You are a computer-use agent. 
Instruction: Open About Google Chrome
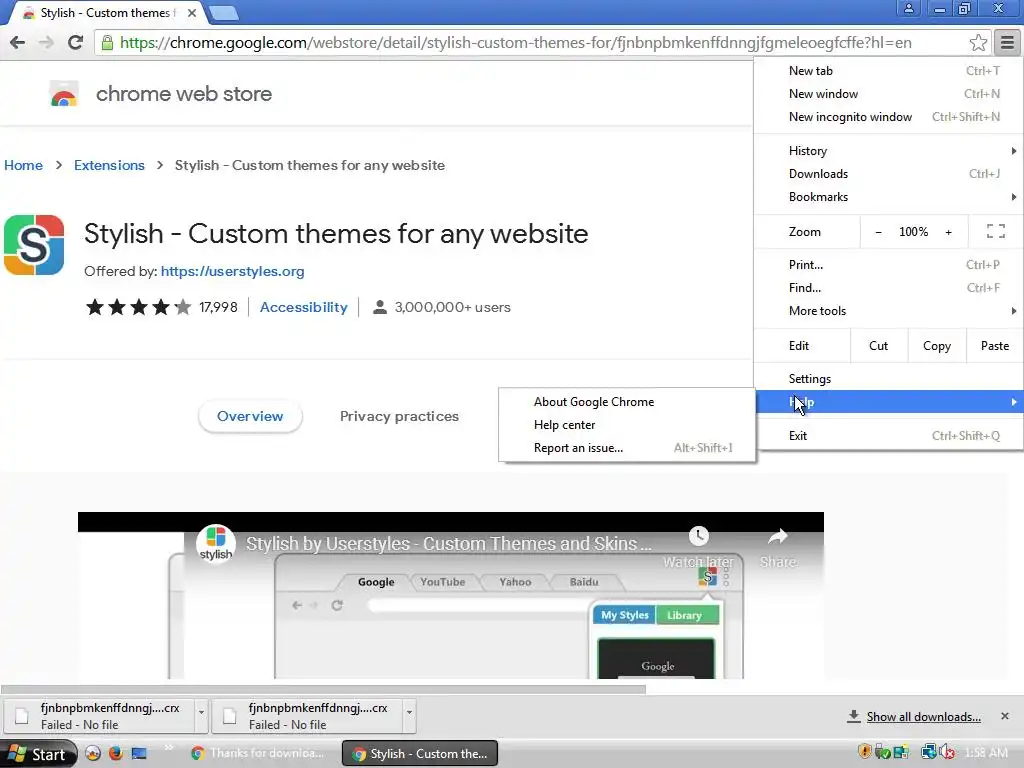point(627,402)
